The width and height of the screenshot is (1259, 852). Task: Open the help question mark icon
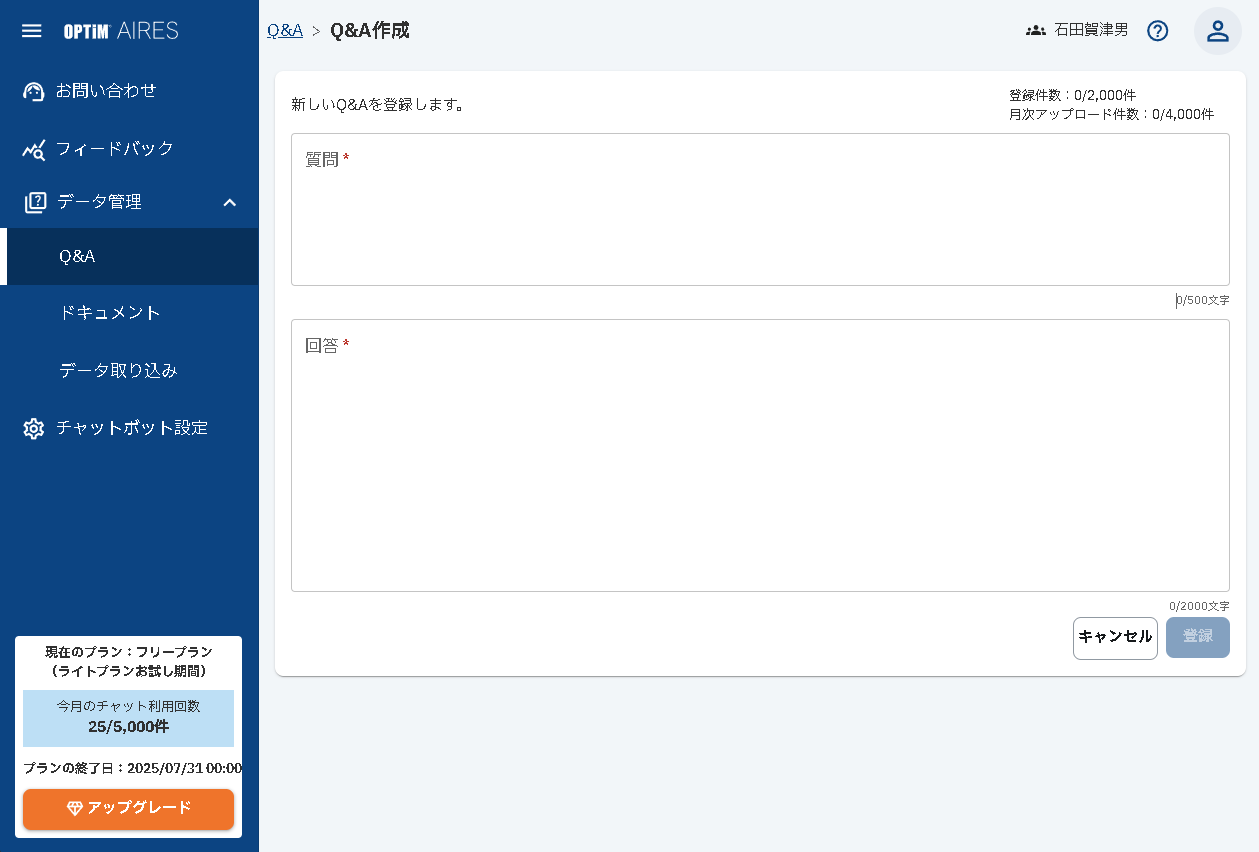[1158, 31]
